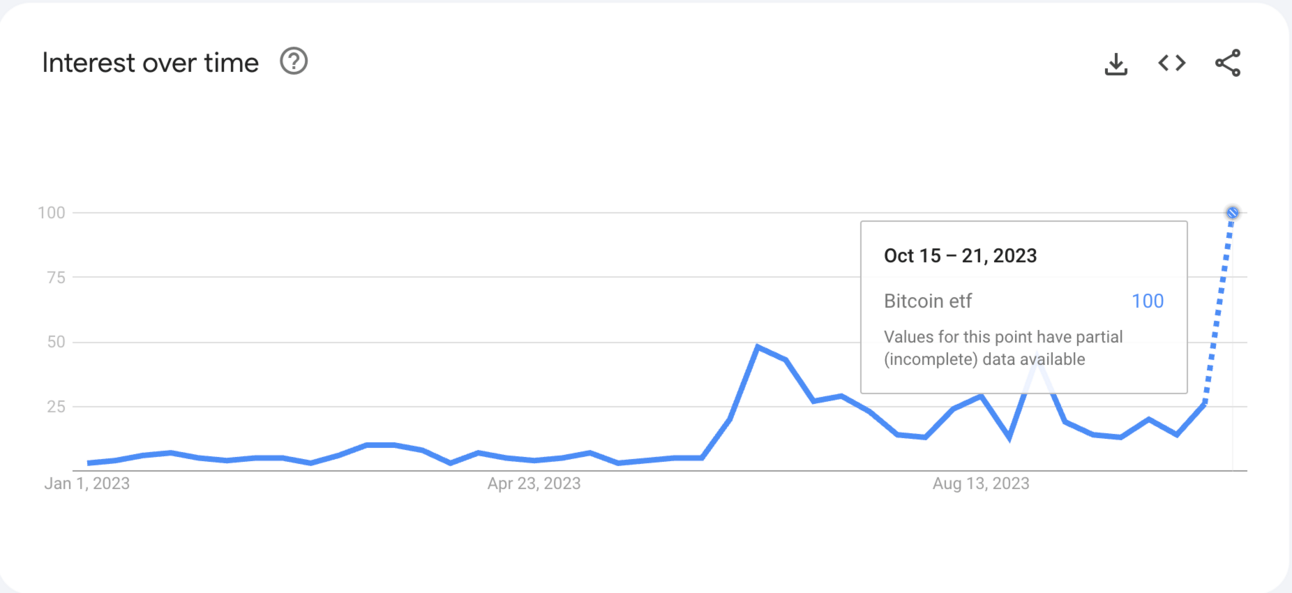Select the Aug 13, 2023 axis label
This screenshot has width=1292, height=593.
click(981, 484)
